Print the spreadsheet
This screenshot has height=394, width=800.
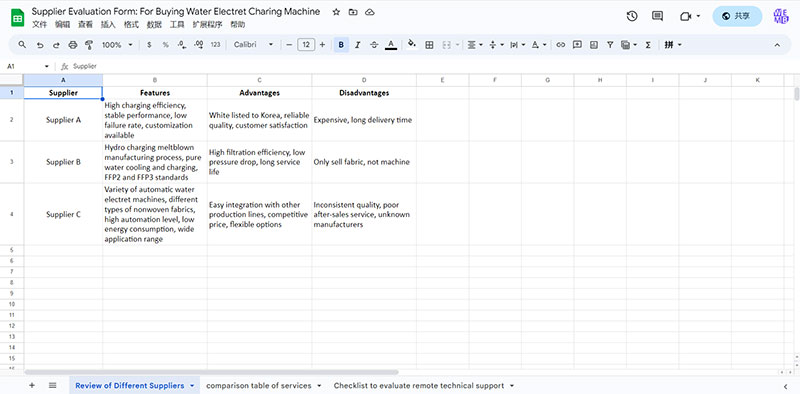[72, 45]
